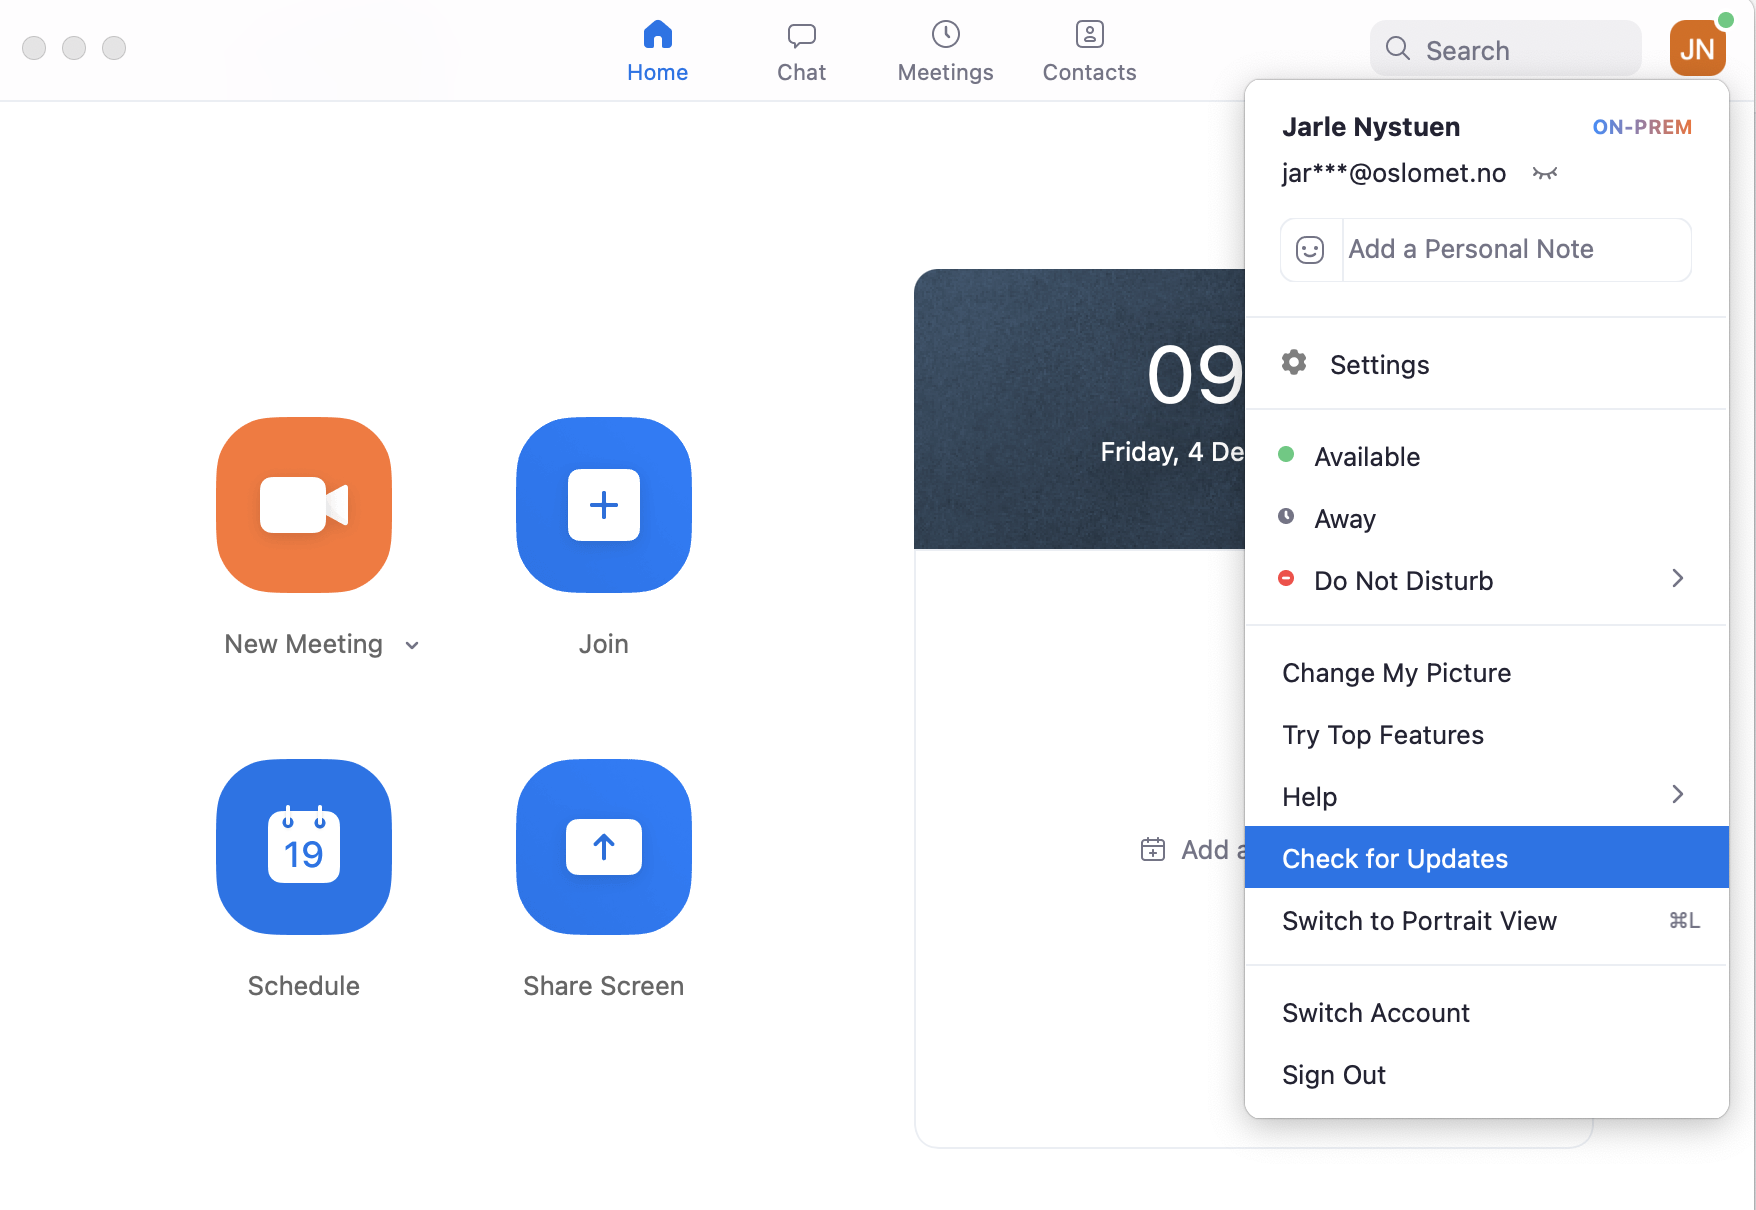Image resolution: width=1756 pixels, height=1210 pixels.
Task: Choose Switch to Portrait View
Action: coord(1487,921)
